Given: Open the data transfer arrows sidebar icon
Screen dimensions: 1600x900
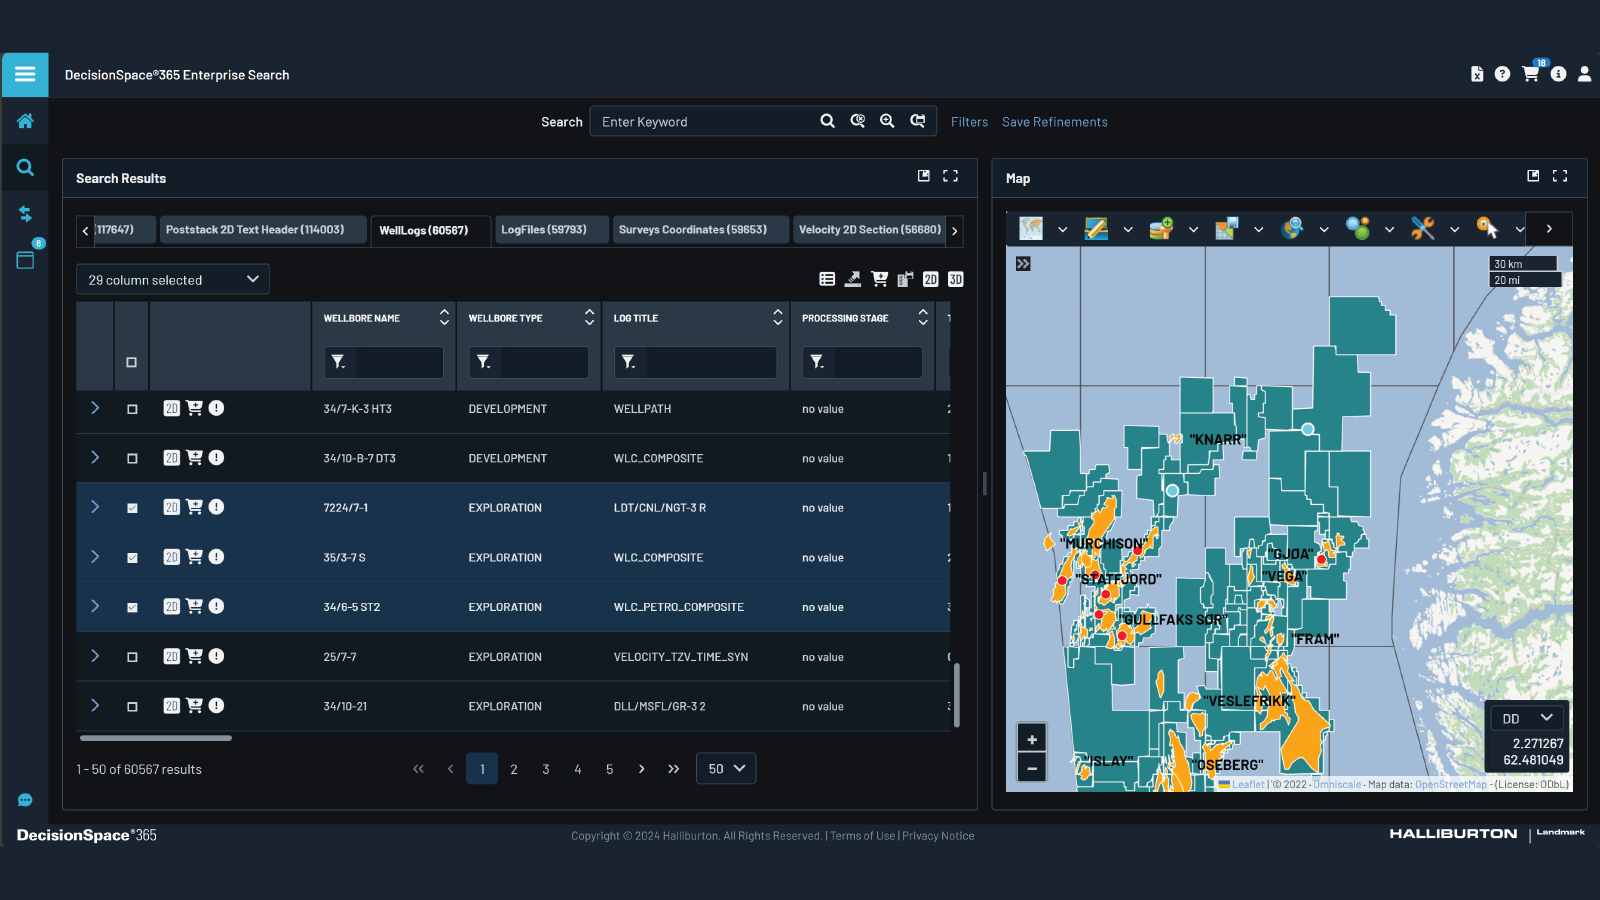Looking at the screenshot, I should tap(25, 214).
